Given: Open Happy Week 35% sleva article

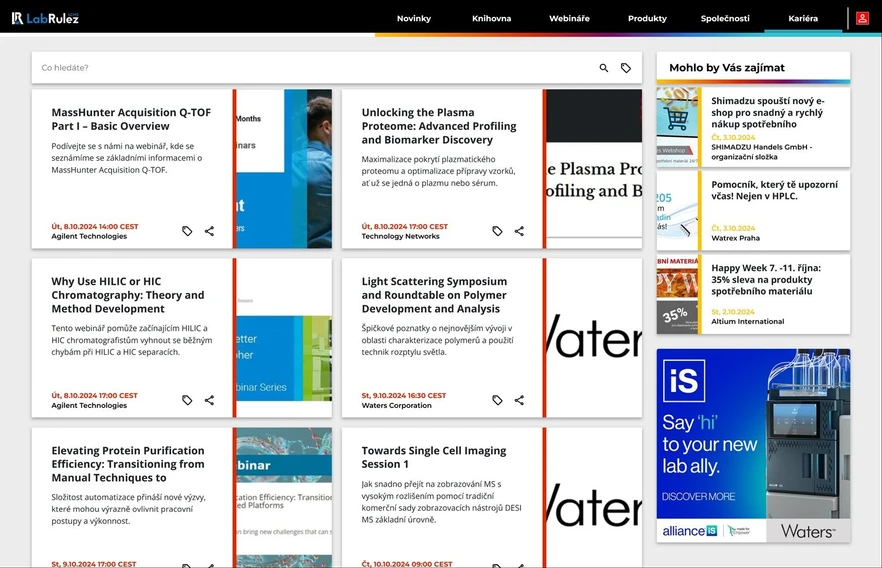Looking at the screenshot, I should [766, 280].
